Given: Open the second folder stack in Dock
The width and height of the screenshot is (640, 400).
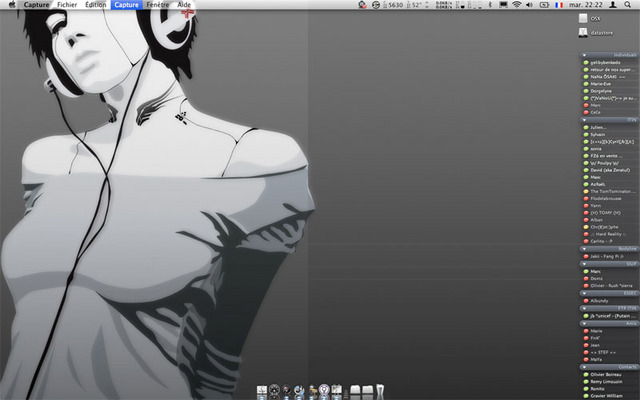Looking at the screenshot, I should pyautogui.click(x=367, y=390).
